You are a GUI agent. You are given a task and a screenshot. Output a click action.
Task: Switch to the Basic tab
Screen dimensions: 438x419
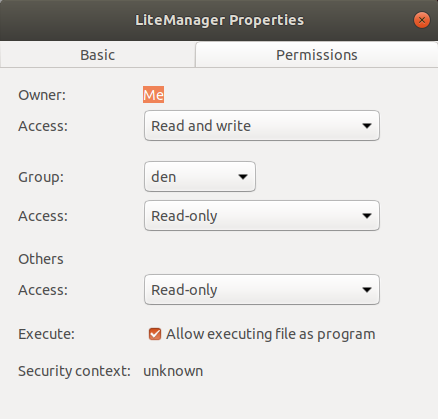click(97, 55)
